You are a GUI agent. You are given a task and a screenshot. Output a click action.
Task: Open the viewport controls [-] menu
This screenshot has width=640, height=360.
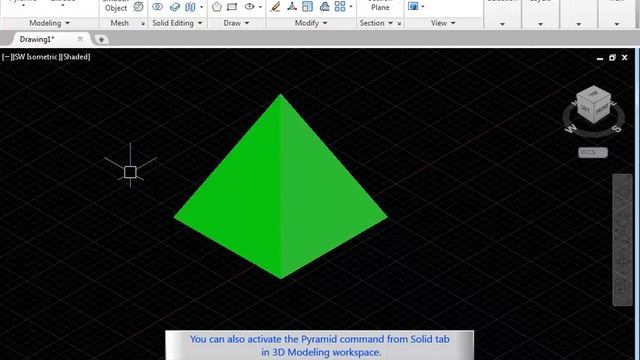coord(6,57)
